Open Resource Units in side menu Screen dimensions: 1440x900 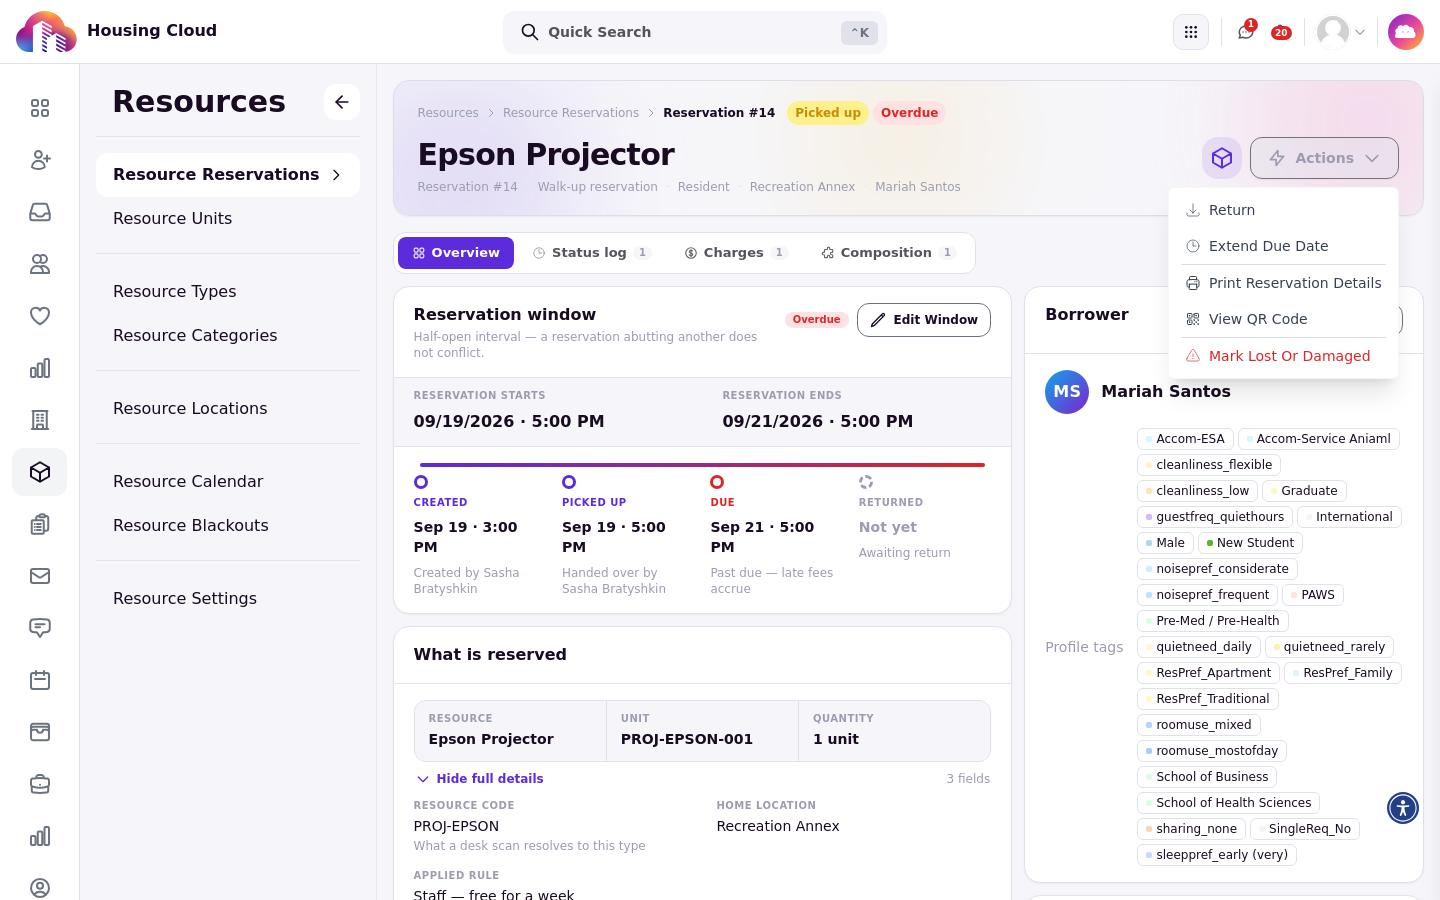pyautogui.click(x=228, y=219)
